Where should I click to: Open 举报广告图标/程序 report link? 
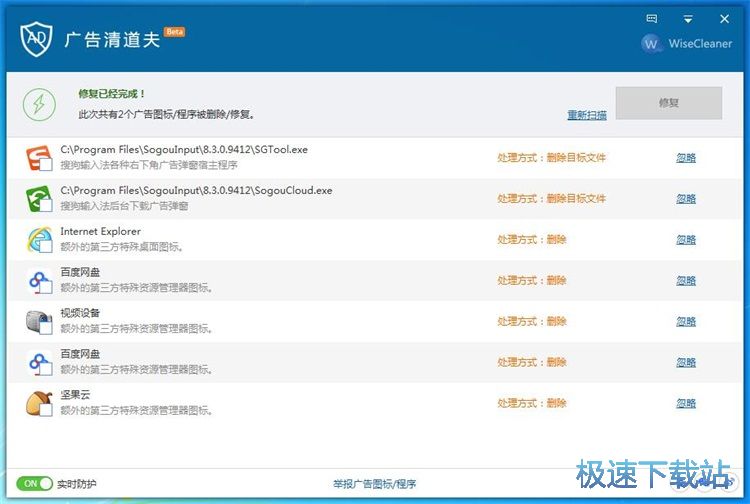tap(375, 484)
